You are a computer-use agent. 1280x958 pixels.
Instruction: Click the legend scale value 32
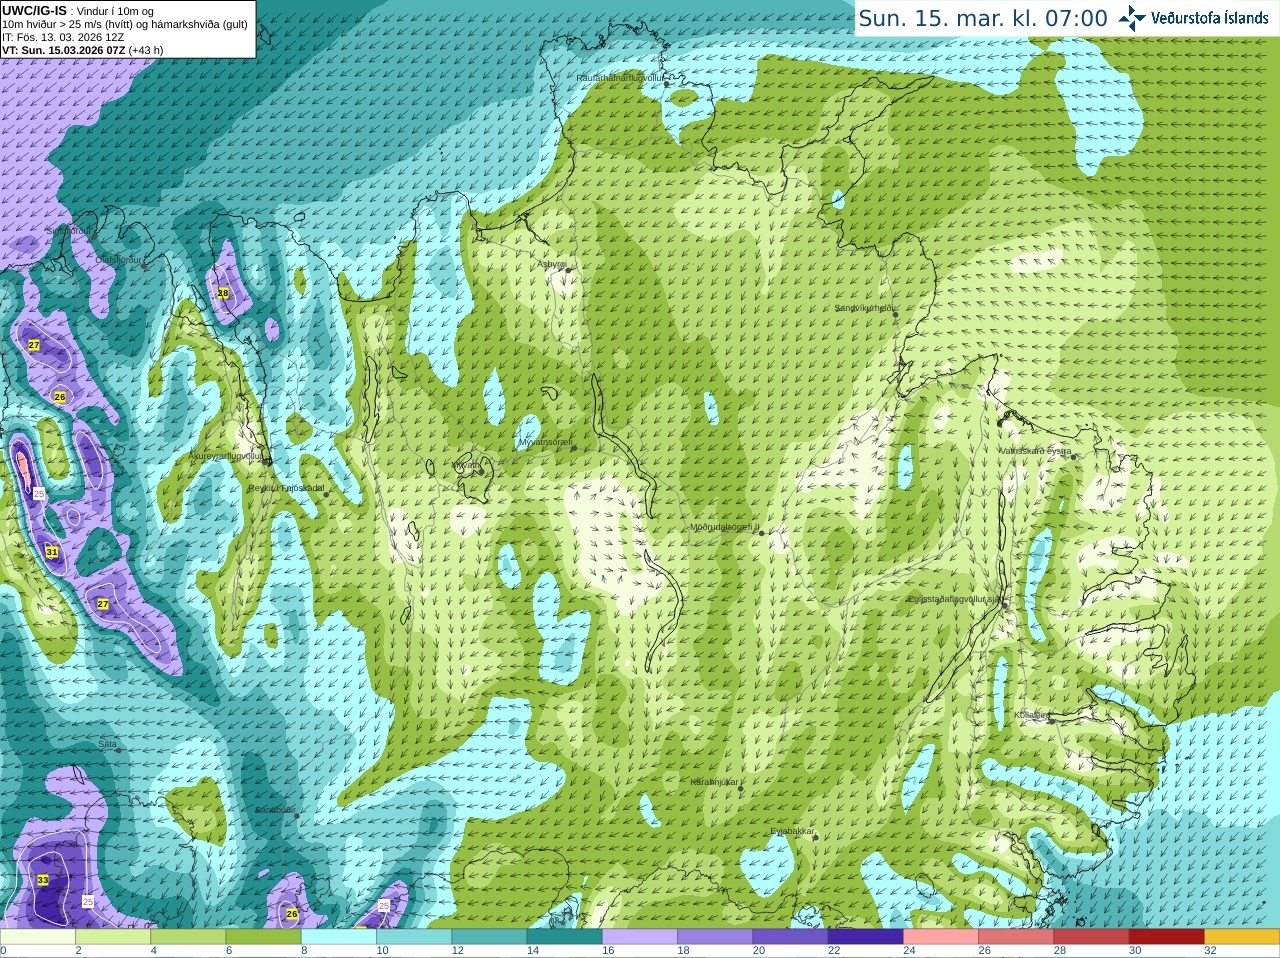pos(1211,951)
